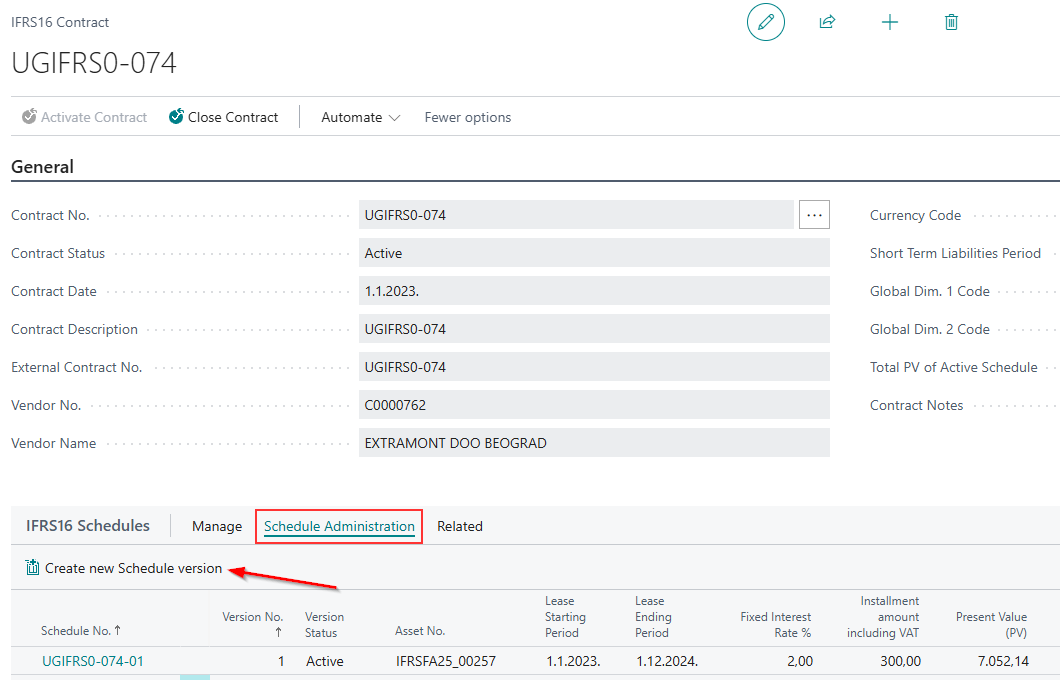Click the Contract Description field
Viewport: 1060px width, 680px height.
(594, 329)
